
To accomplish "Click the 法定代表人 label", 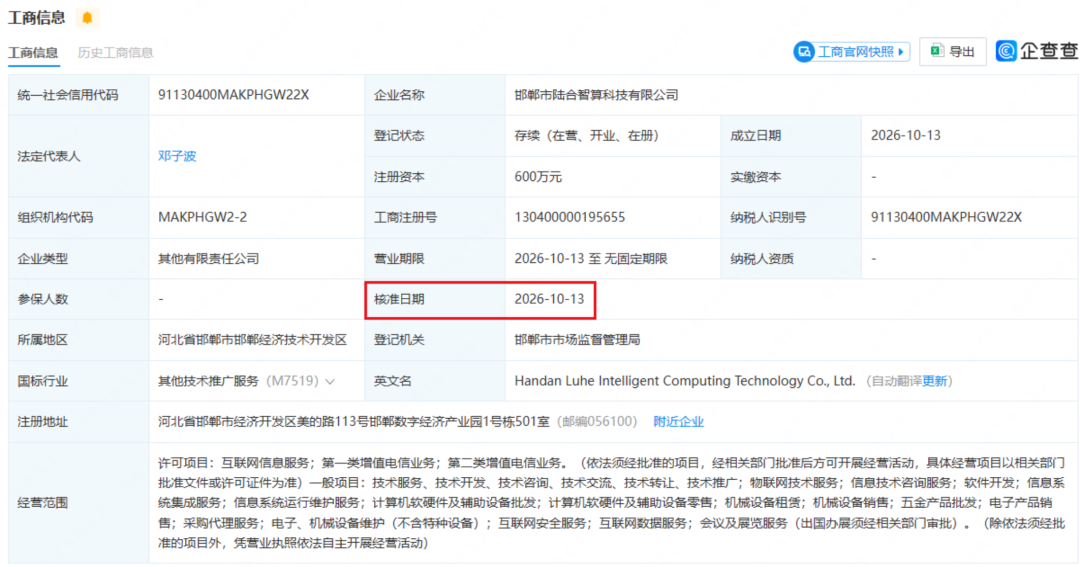I will click(x=49, y=156).
